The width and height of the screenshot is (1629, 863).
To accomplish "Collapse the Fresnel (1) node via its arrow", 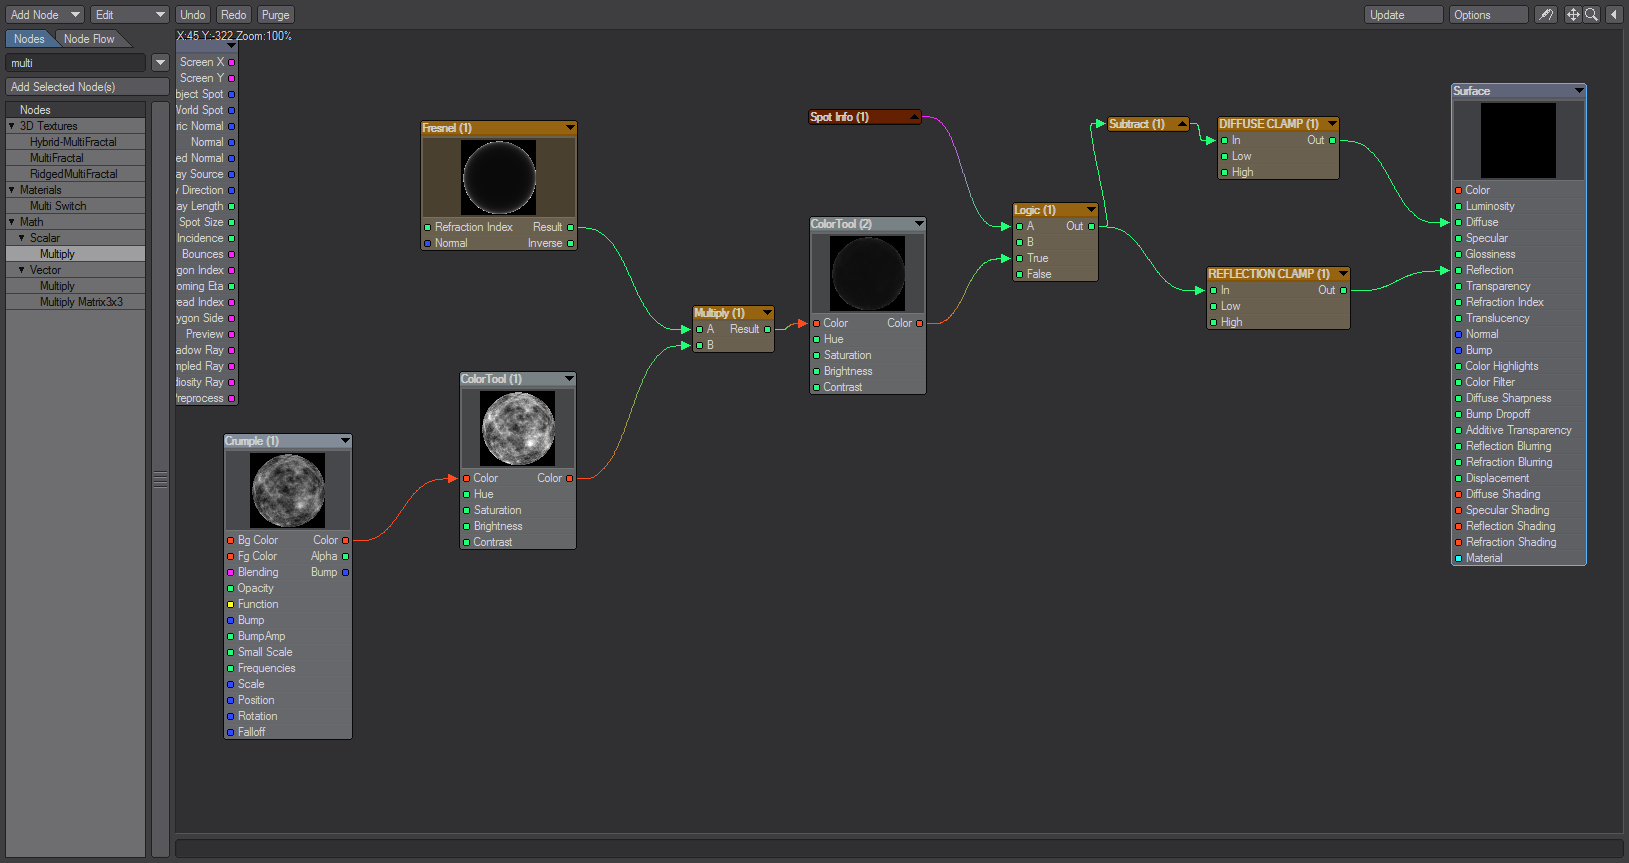I will coord(570,128).
